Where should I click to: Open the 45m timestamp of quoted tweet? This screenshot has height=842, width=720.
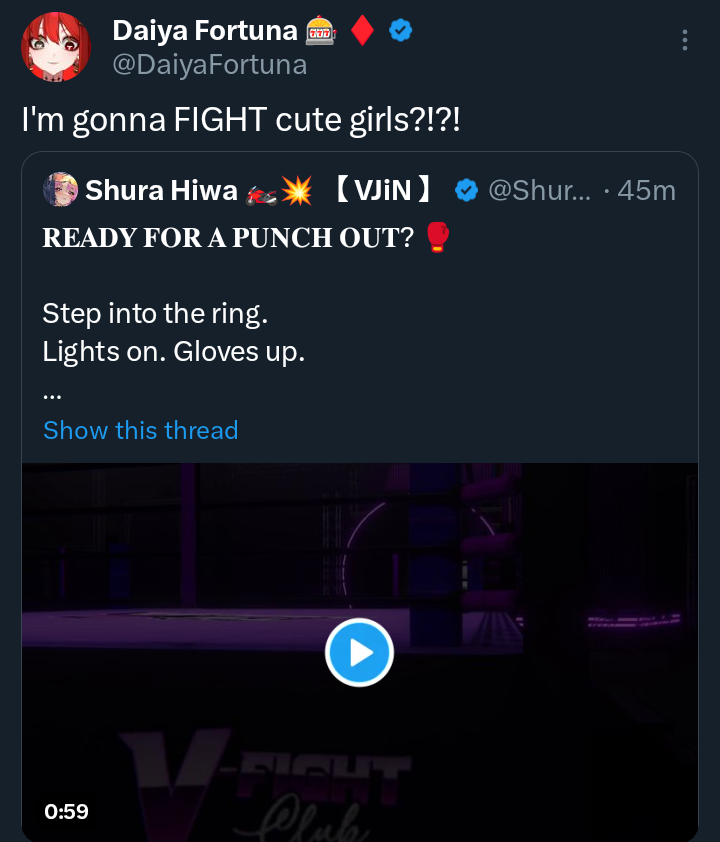point(647,189)
